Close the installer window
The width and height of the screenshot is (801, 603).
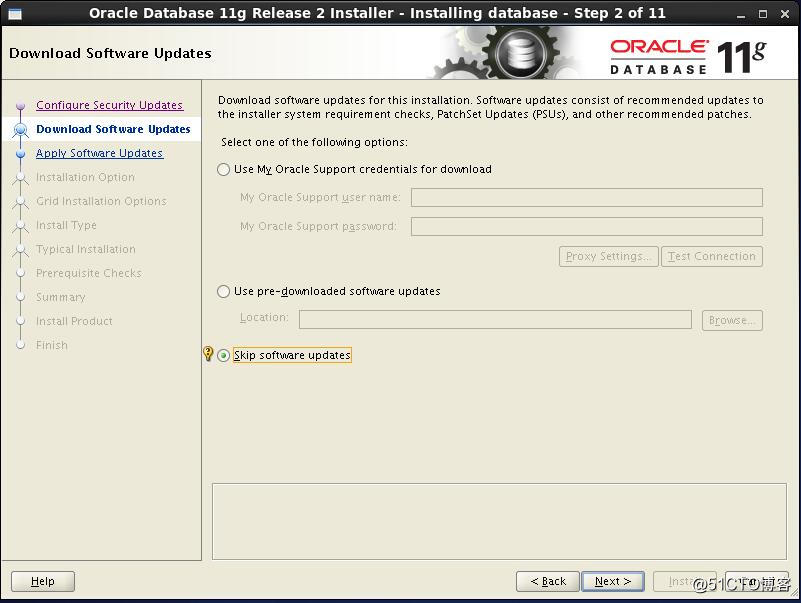click(x=785, y=14)
